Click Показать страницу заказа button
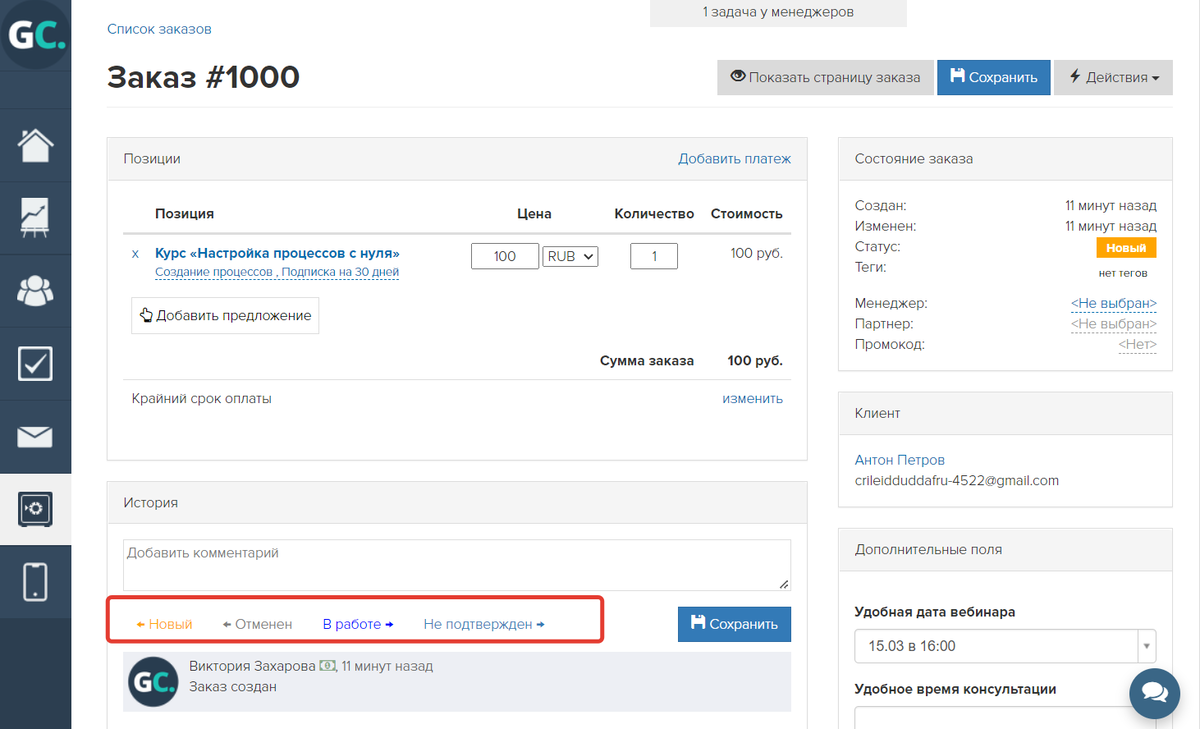The width and height of the screenshot is (1200, 729). 825,77
